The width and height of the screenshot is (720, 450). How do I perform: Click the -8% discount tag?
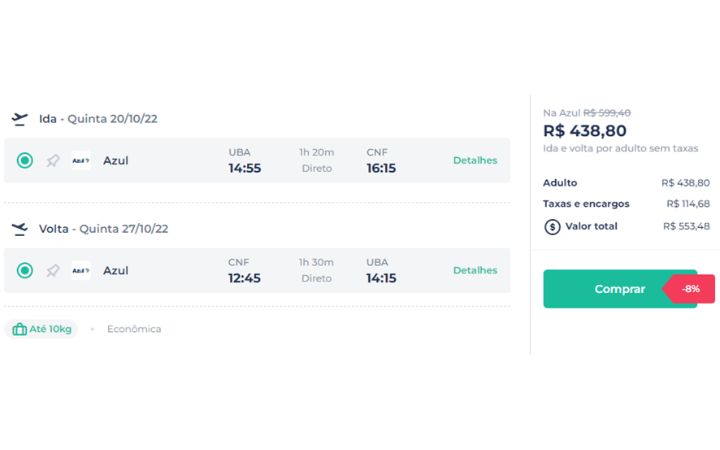click(689, 289)
